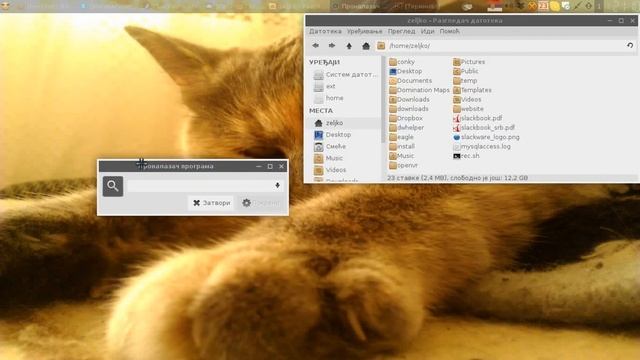Open the openvr folder

click(403, 165)
